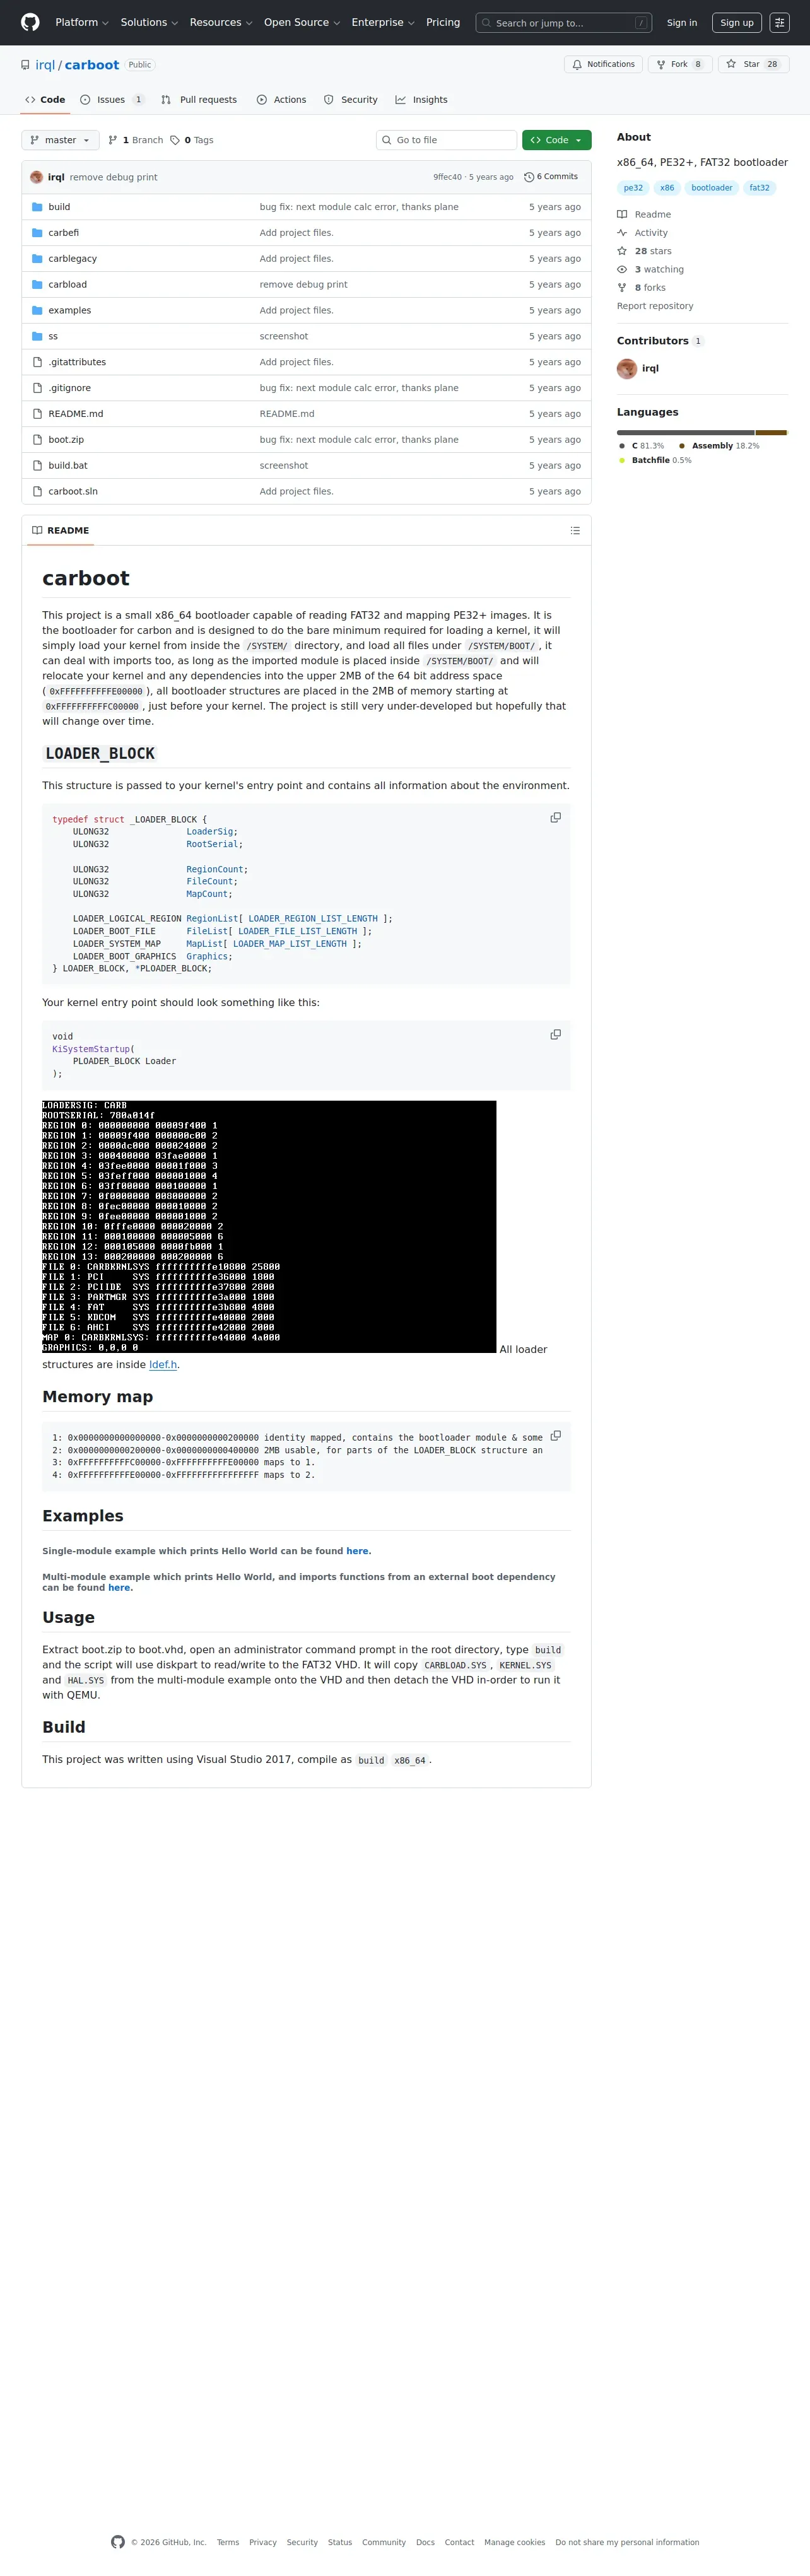Viewport: 810px width, 2576px height.
Task: Open ldef.h link in README
Action: pos(163,1364)
